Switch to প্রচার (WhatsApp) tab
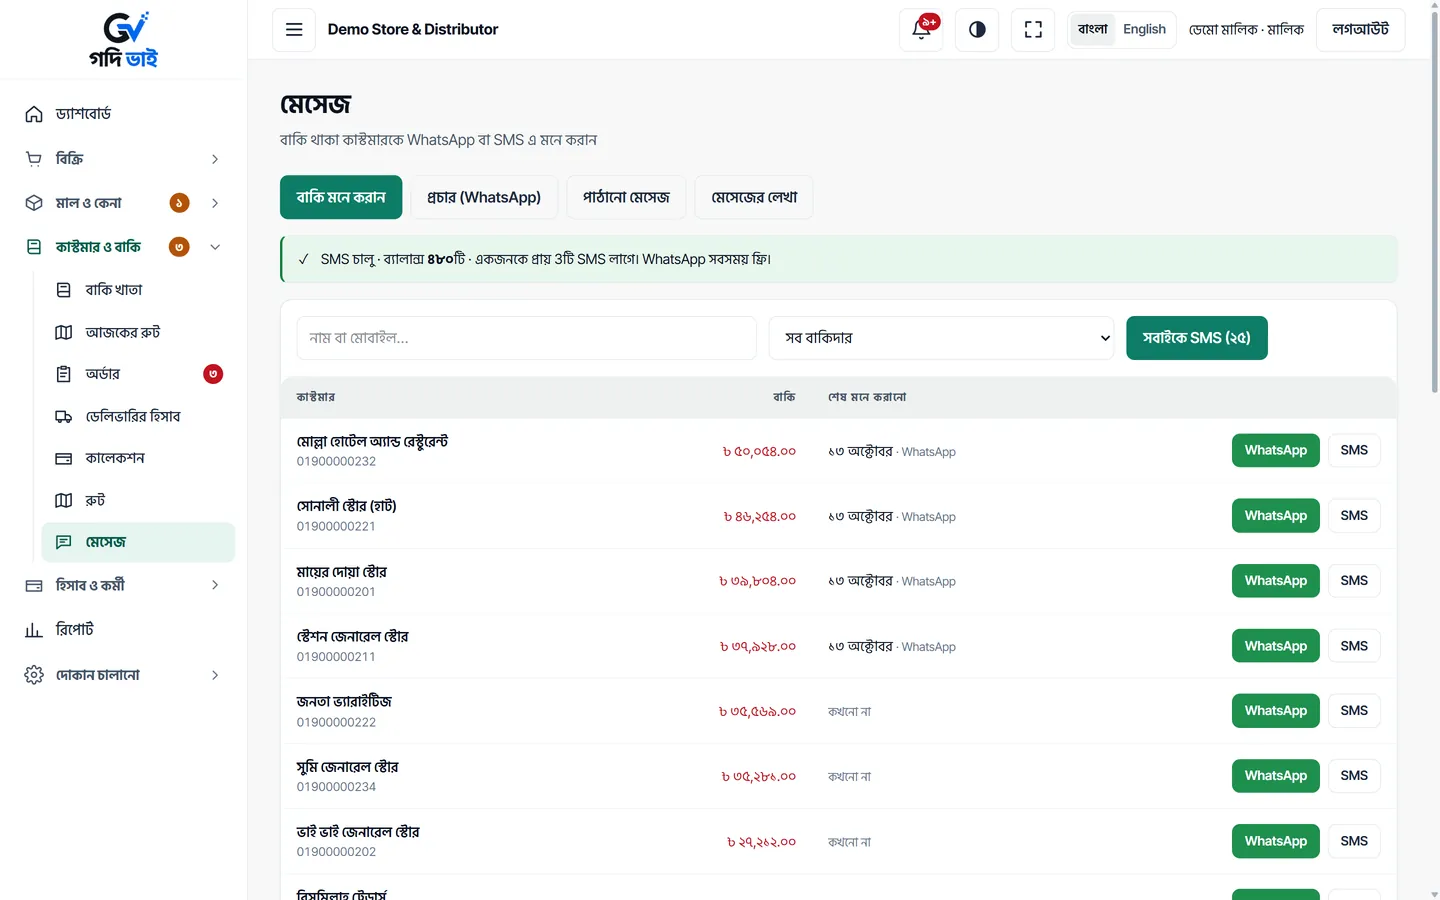This screenshot has height=900, width=1440. pos(484,197)
